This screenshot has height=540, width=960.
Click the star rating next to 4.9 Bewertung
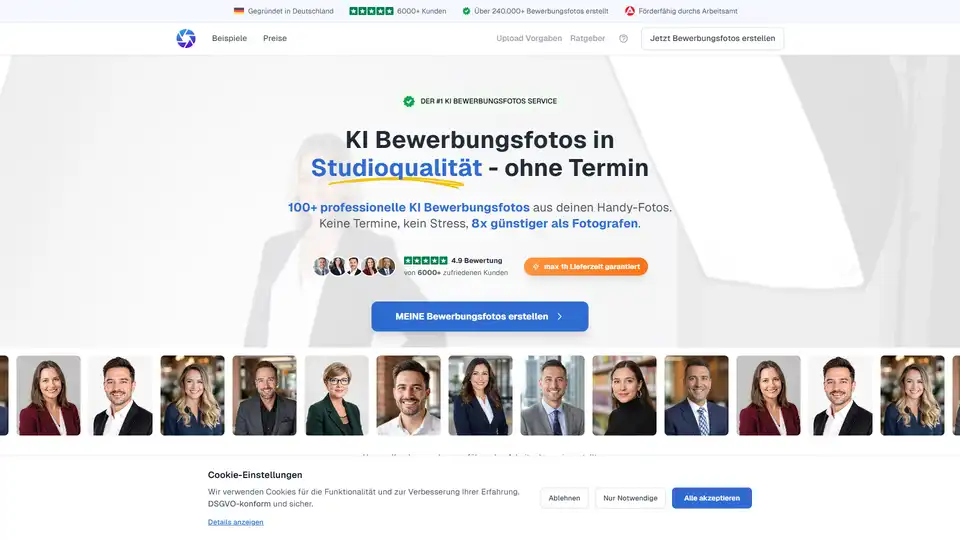[x=425, y=260]
